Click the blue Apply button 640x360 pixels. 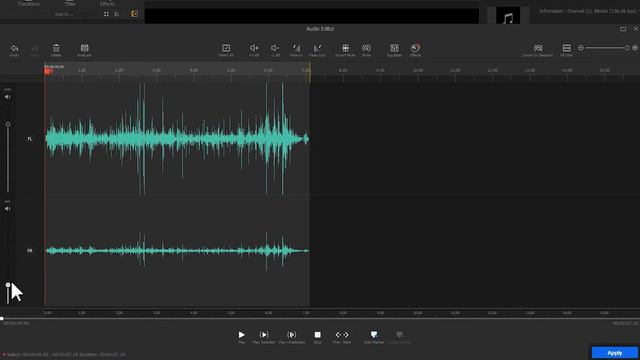[x=615, y=353]
